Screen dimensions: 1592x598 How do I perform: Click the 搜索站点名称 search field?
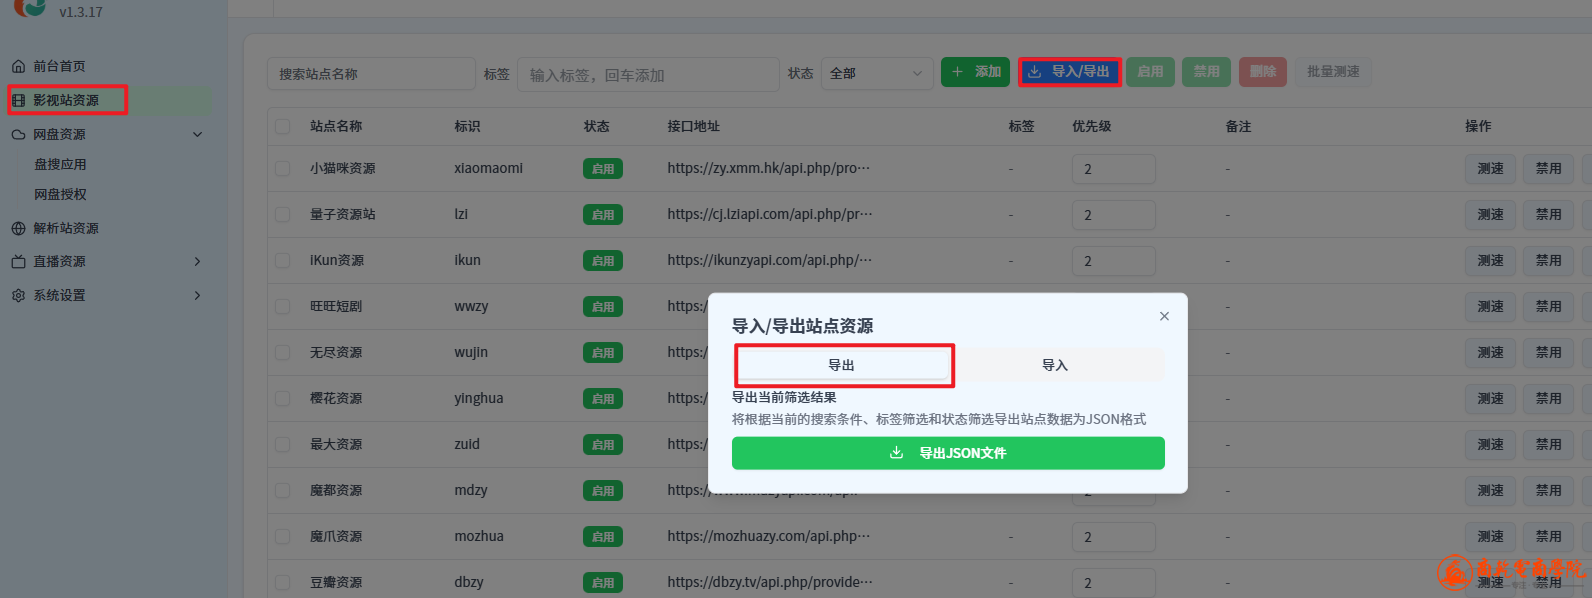coord(371,74)
